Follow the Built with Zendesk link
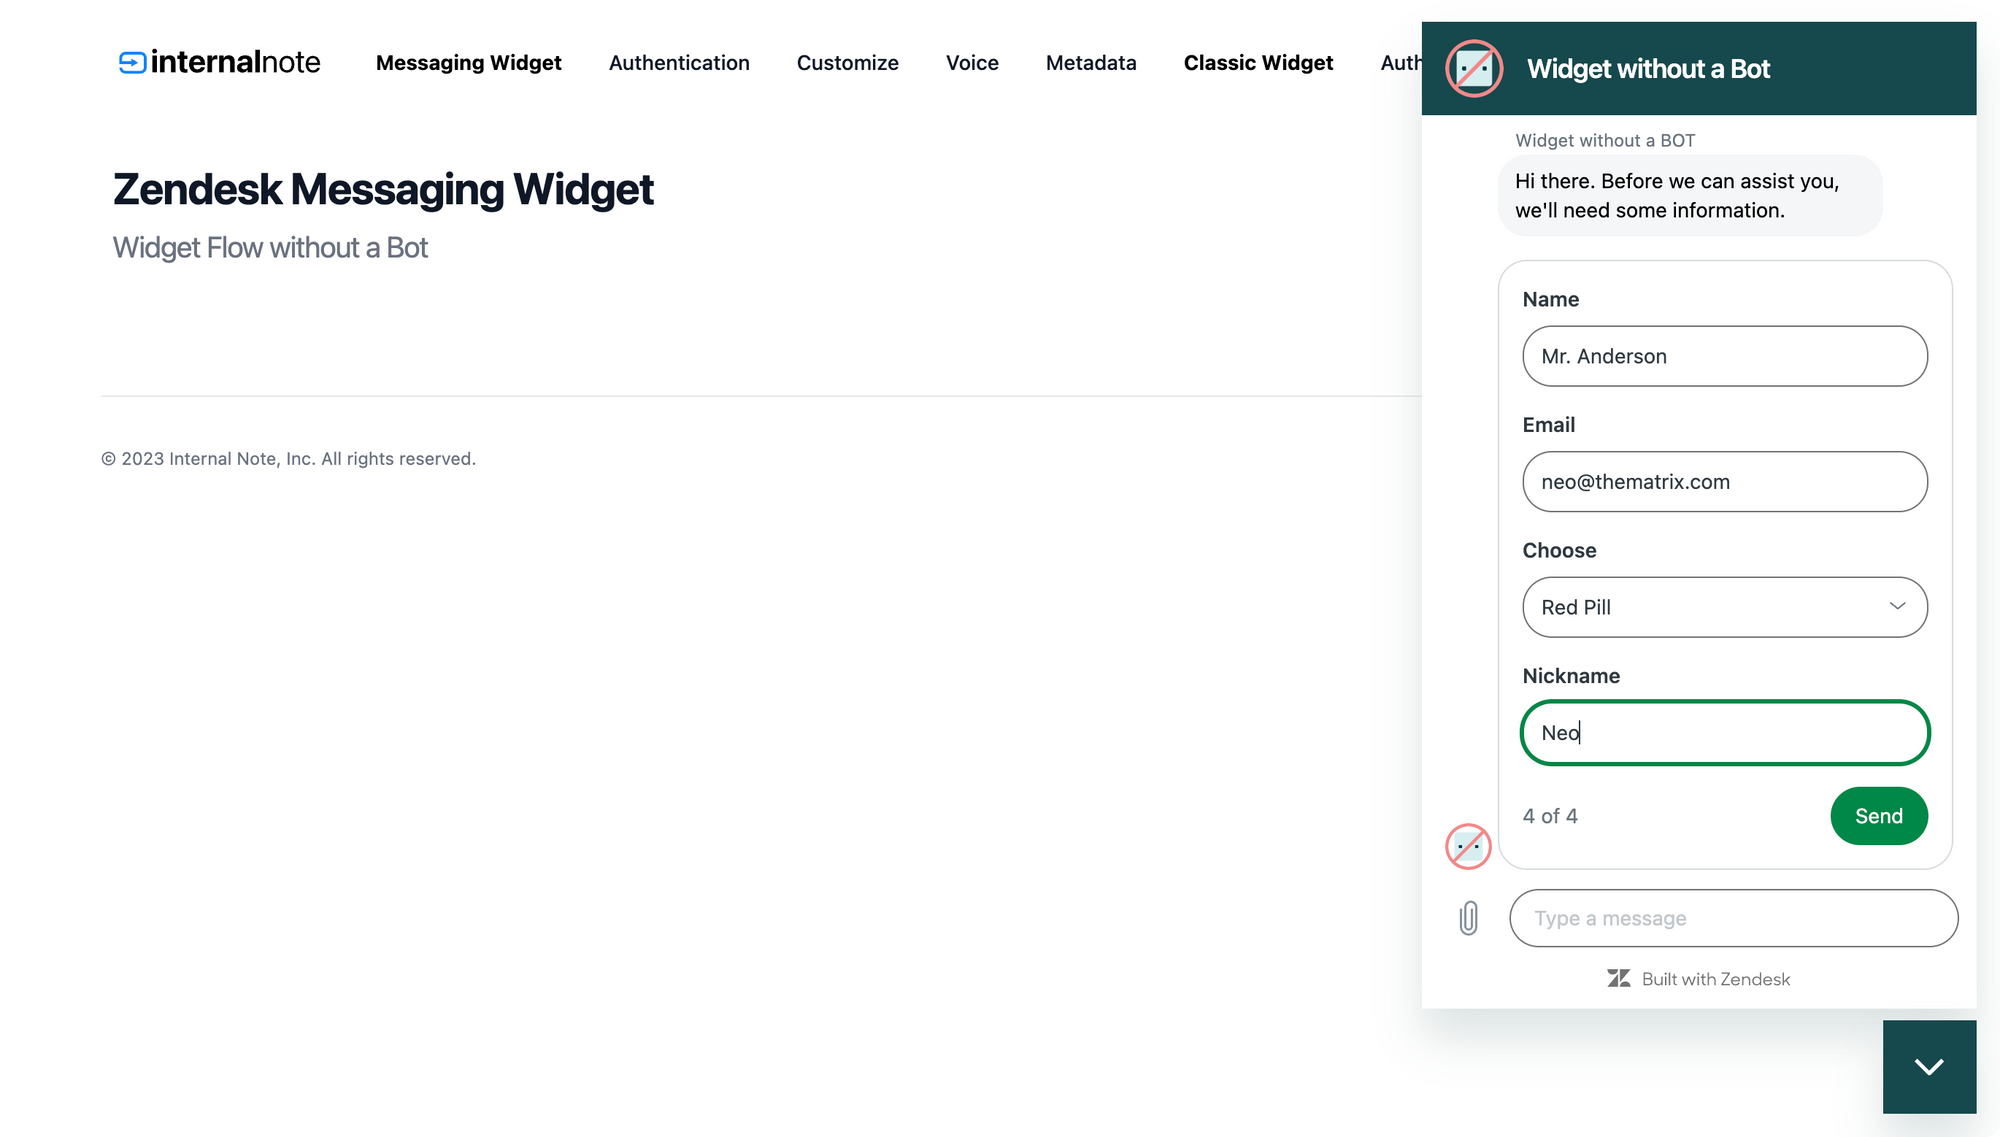The image size is (2000, 1137). (x=1698, y=979)
